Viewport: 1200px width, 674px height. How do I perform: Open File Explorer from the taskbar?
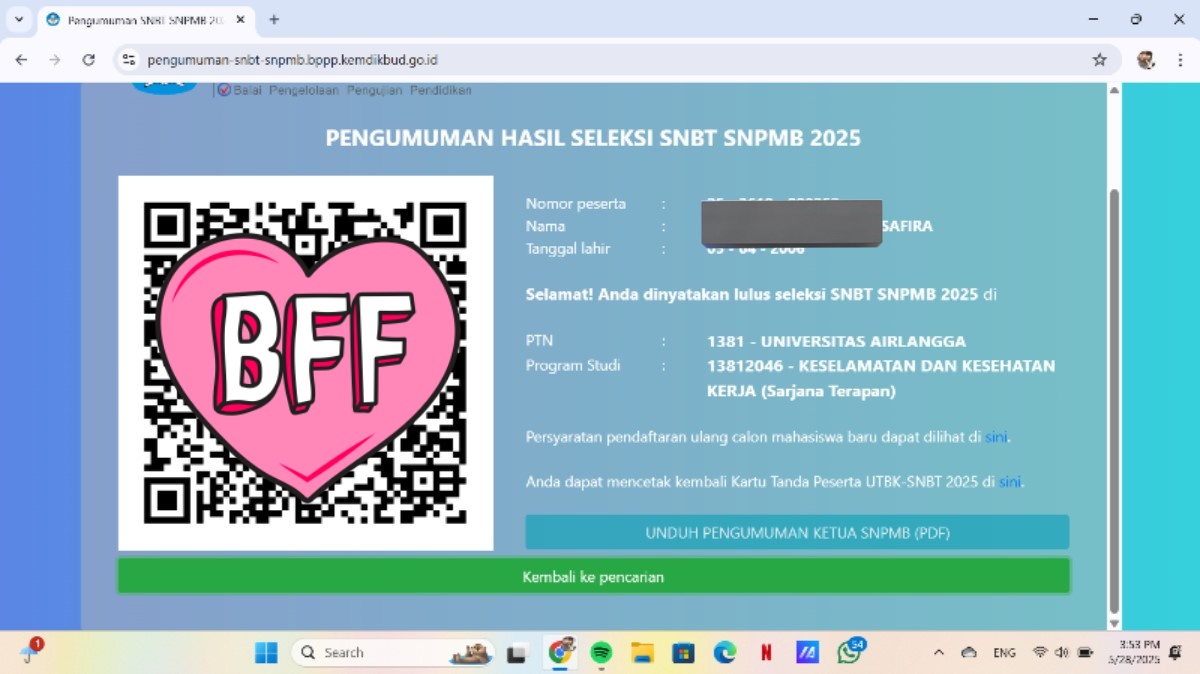[x=641, y=652]
